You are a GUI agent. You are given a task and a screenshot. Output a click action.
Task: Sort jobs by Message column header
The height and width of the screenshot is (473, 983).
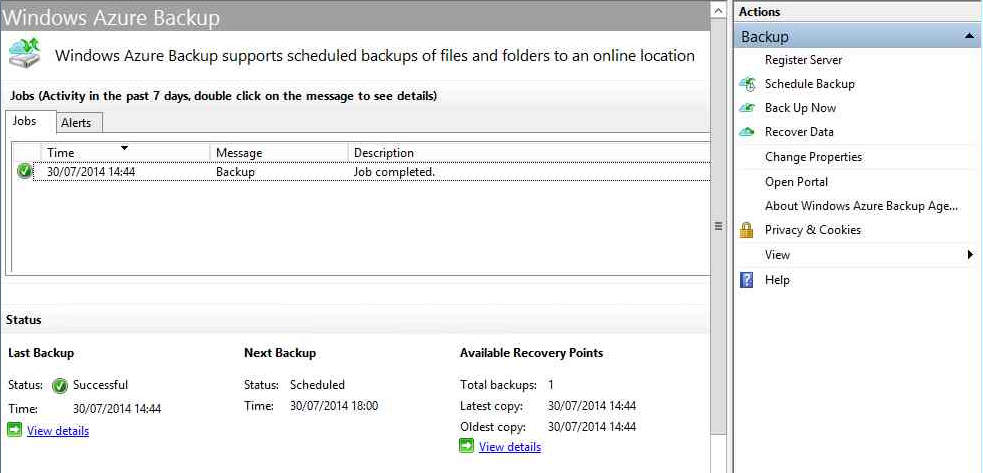point(279,152)
